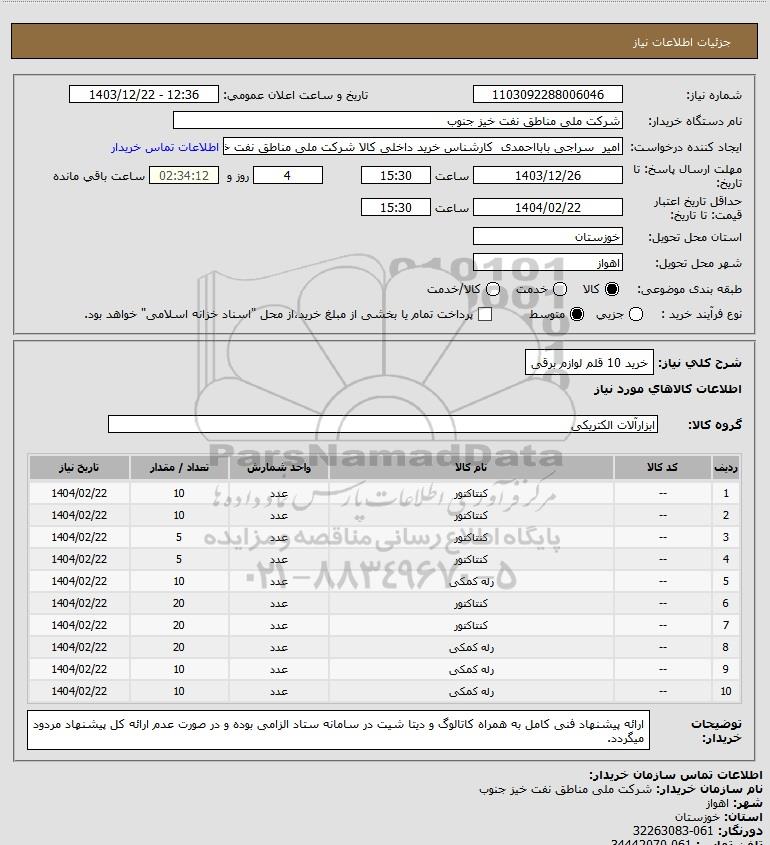Viewport: 770px width, 845px height.
Task: Click the response deadline date 1403/12/26
Action: point(547,175)
